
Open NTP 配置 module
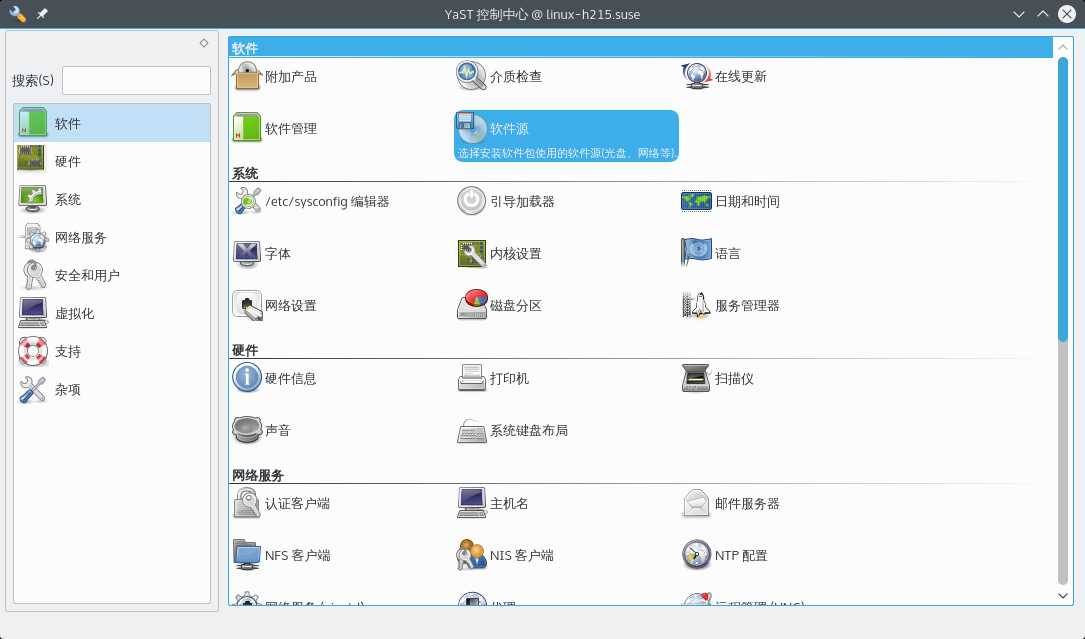(724, 555)
